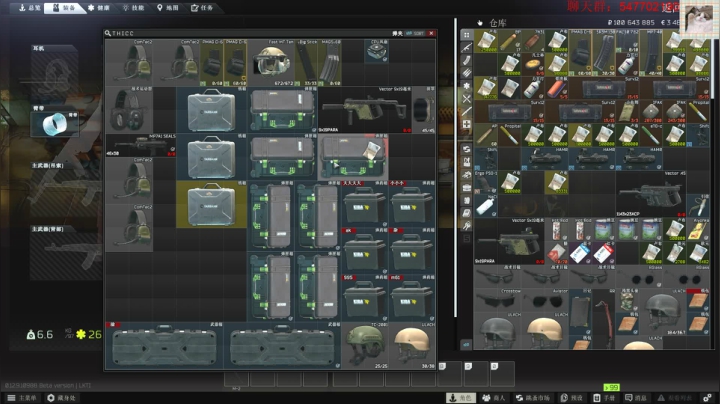Image resolution: width=720 pixels, height=404 pixels.
Task: Open the 角色 character screen
Action: (461, 398)
